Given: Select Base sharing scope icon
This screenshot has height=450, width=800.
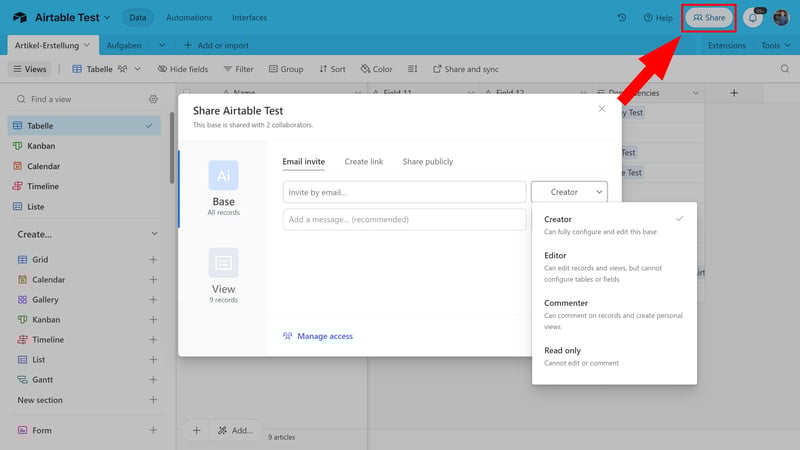Looking at the screenshot, I should click(223, 175).
